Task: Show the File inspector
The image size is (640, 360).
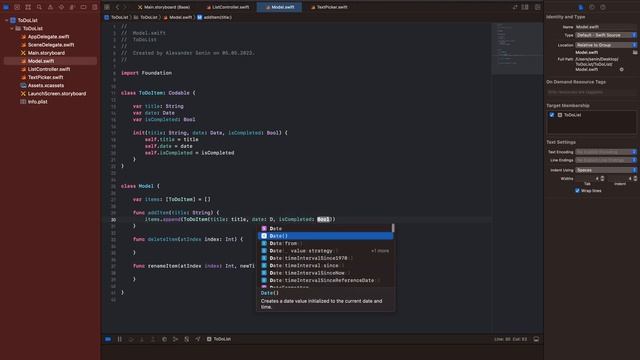Action: (581, 7)
